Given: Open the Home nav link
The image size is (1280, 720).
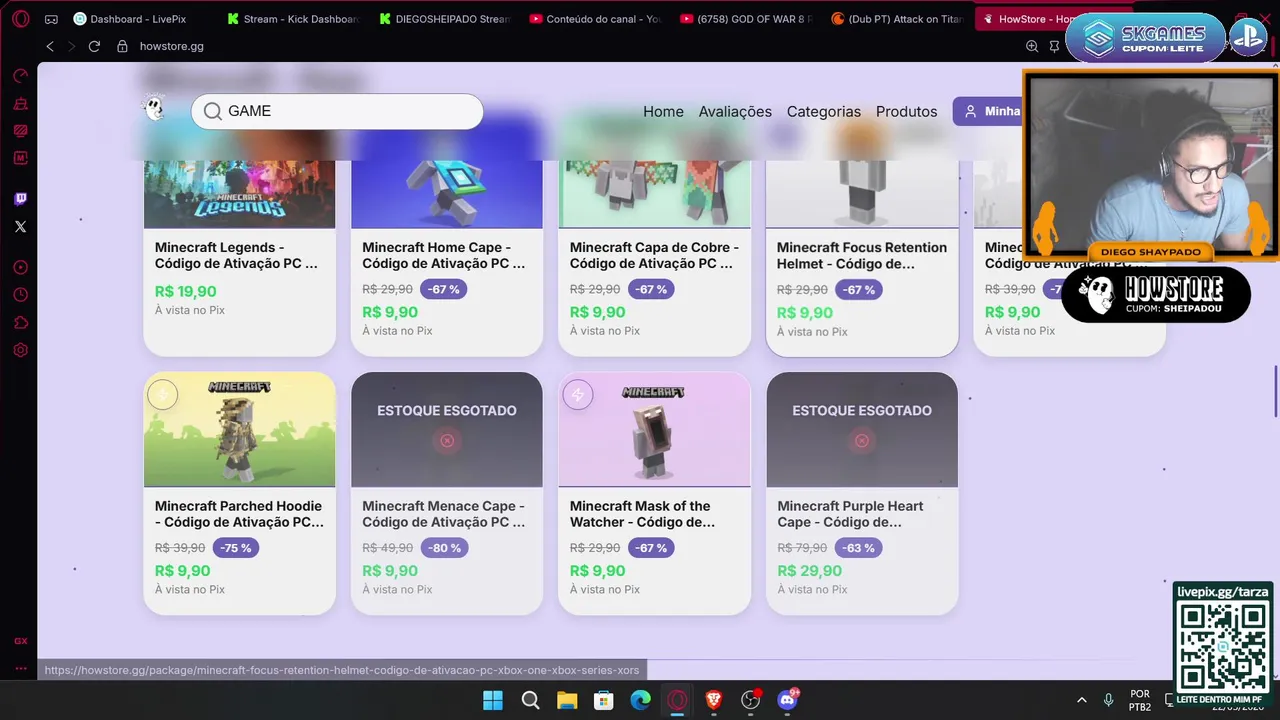Looking at the screenshot, I should (x=663, y=111).
